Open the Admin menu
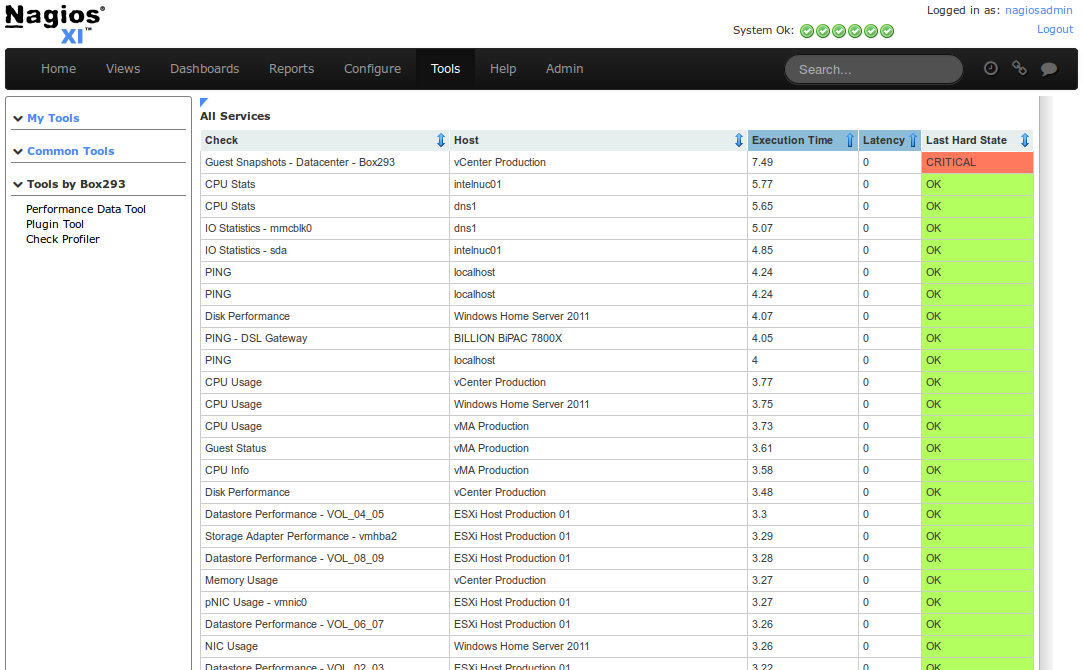 tap(564, 68)
